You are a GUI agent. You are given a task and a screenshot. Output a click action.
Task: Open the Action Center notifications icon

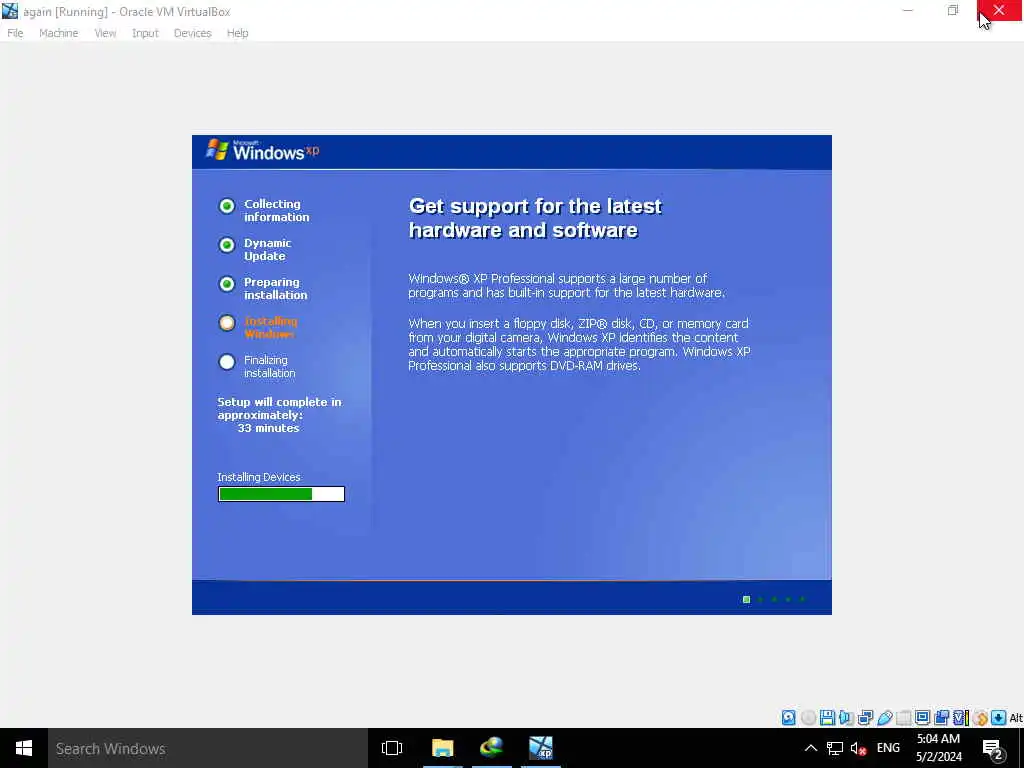coord(993,750)
